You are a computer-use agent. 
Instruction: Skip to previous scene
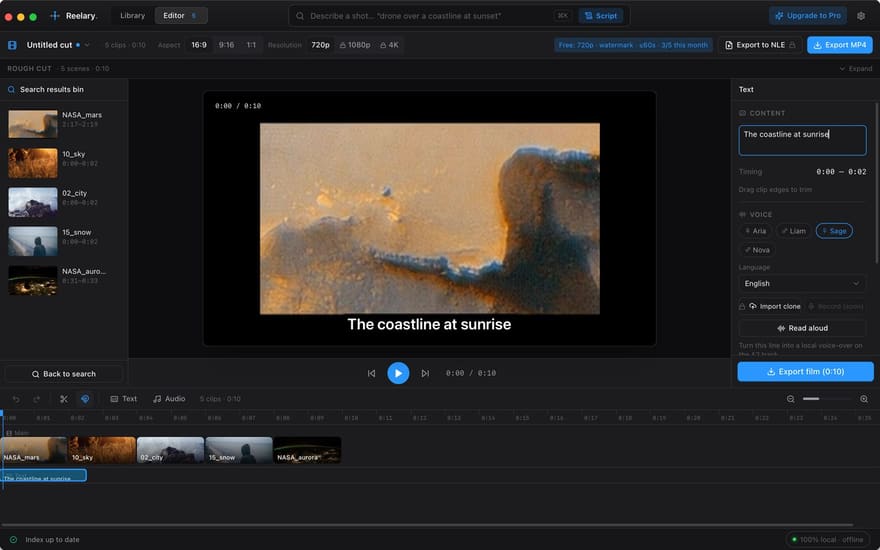tap(372, 373)
